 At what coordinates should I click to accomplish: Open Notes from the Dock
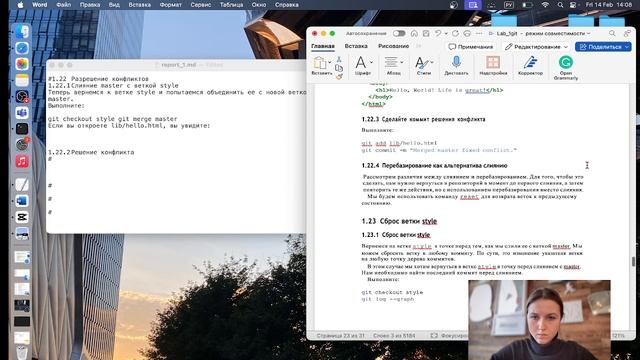22,80
